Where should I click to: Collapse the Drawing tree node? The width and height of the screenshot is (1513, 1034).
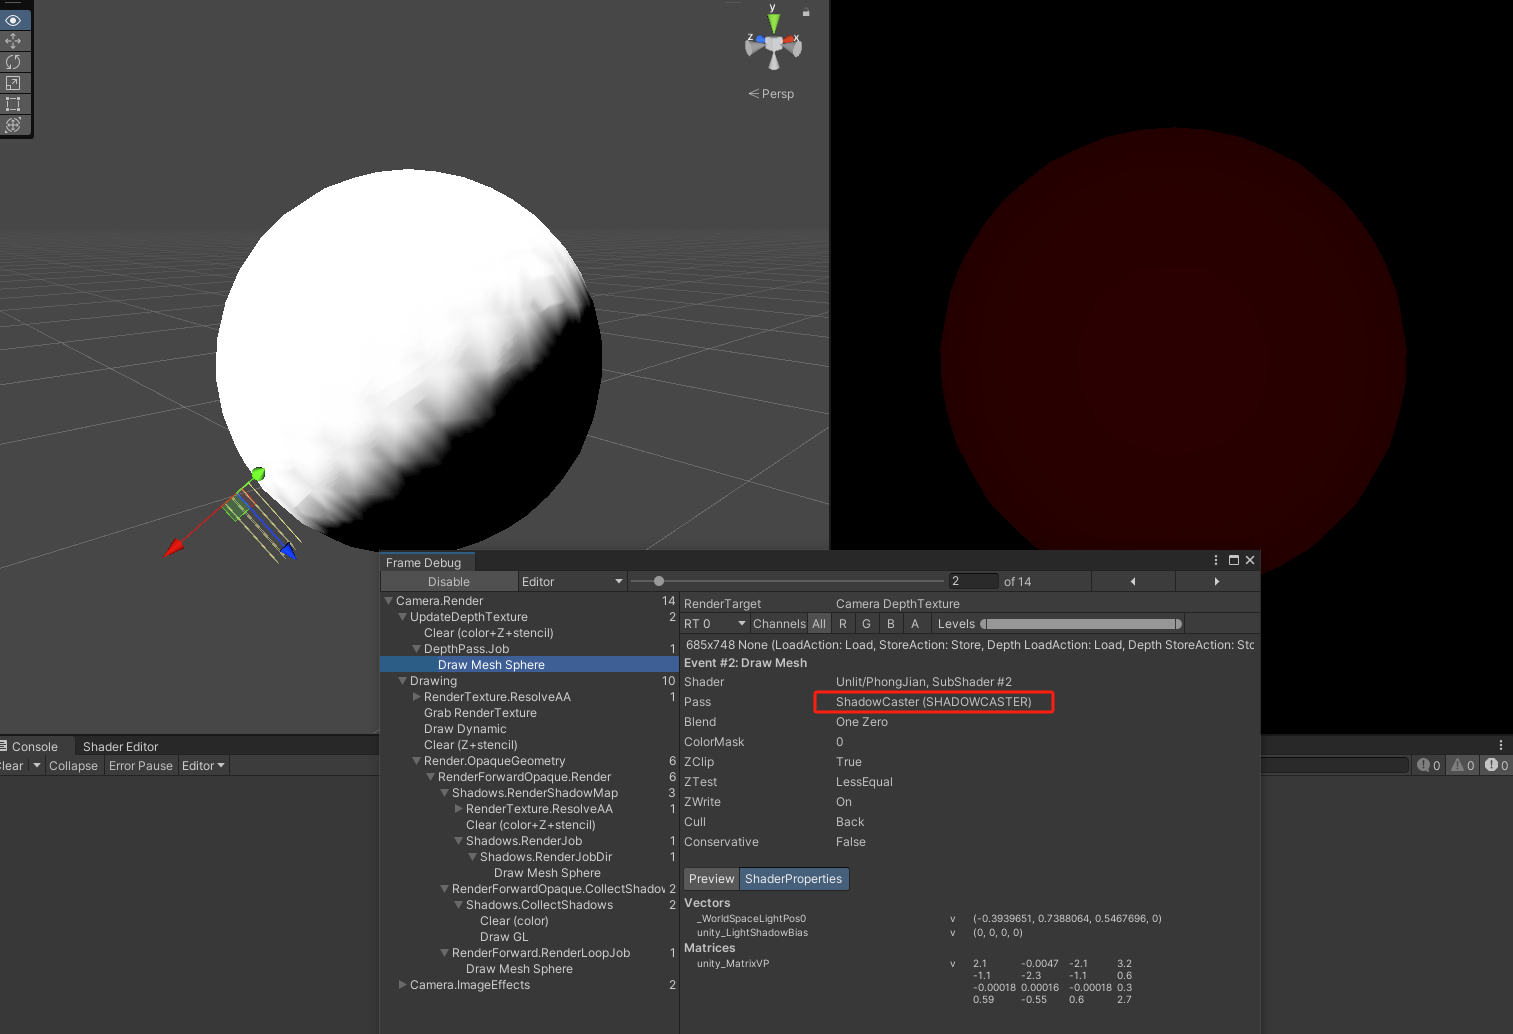pyautogui.click(x=402, y=681)
